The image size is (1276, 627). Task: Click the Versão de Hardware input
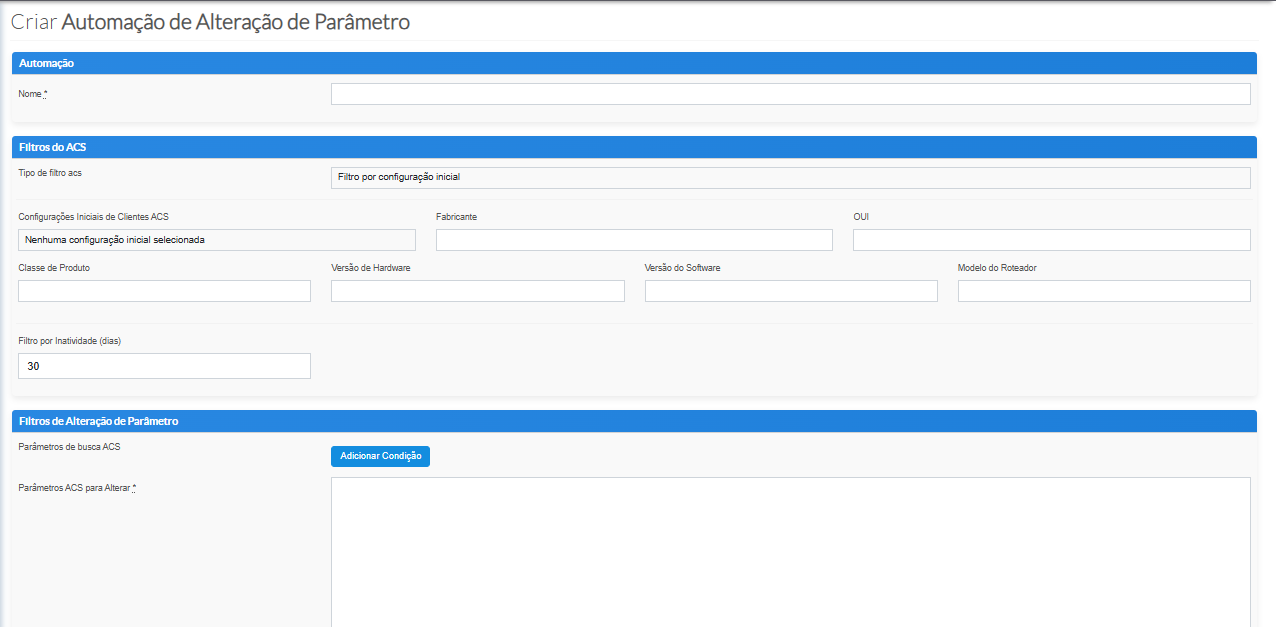click(x=477, y=291)
